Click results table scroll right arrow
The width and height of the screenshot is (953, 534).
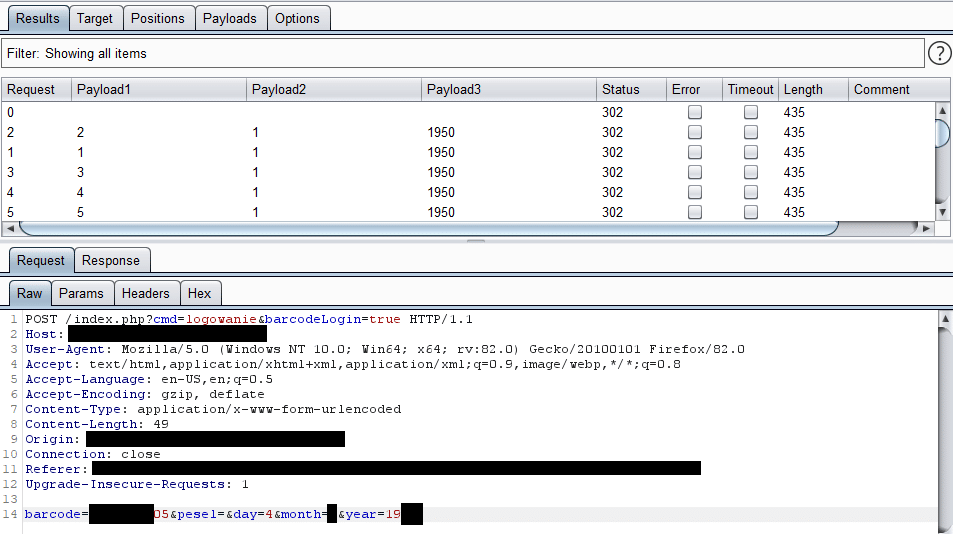pyautogui.click(x=926, y=228)
